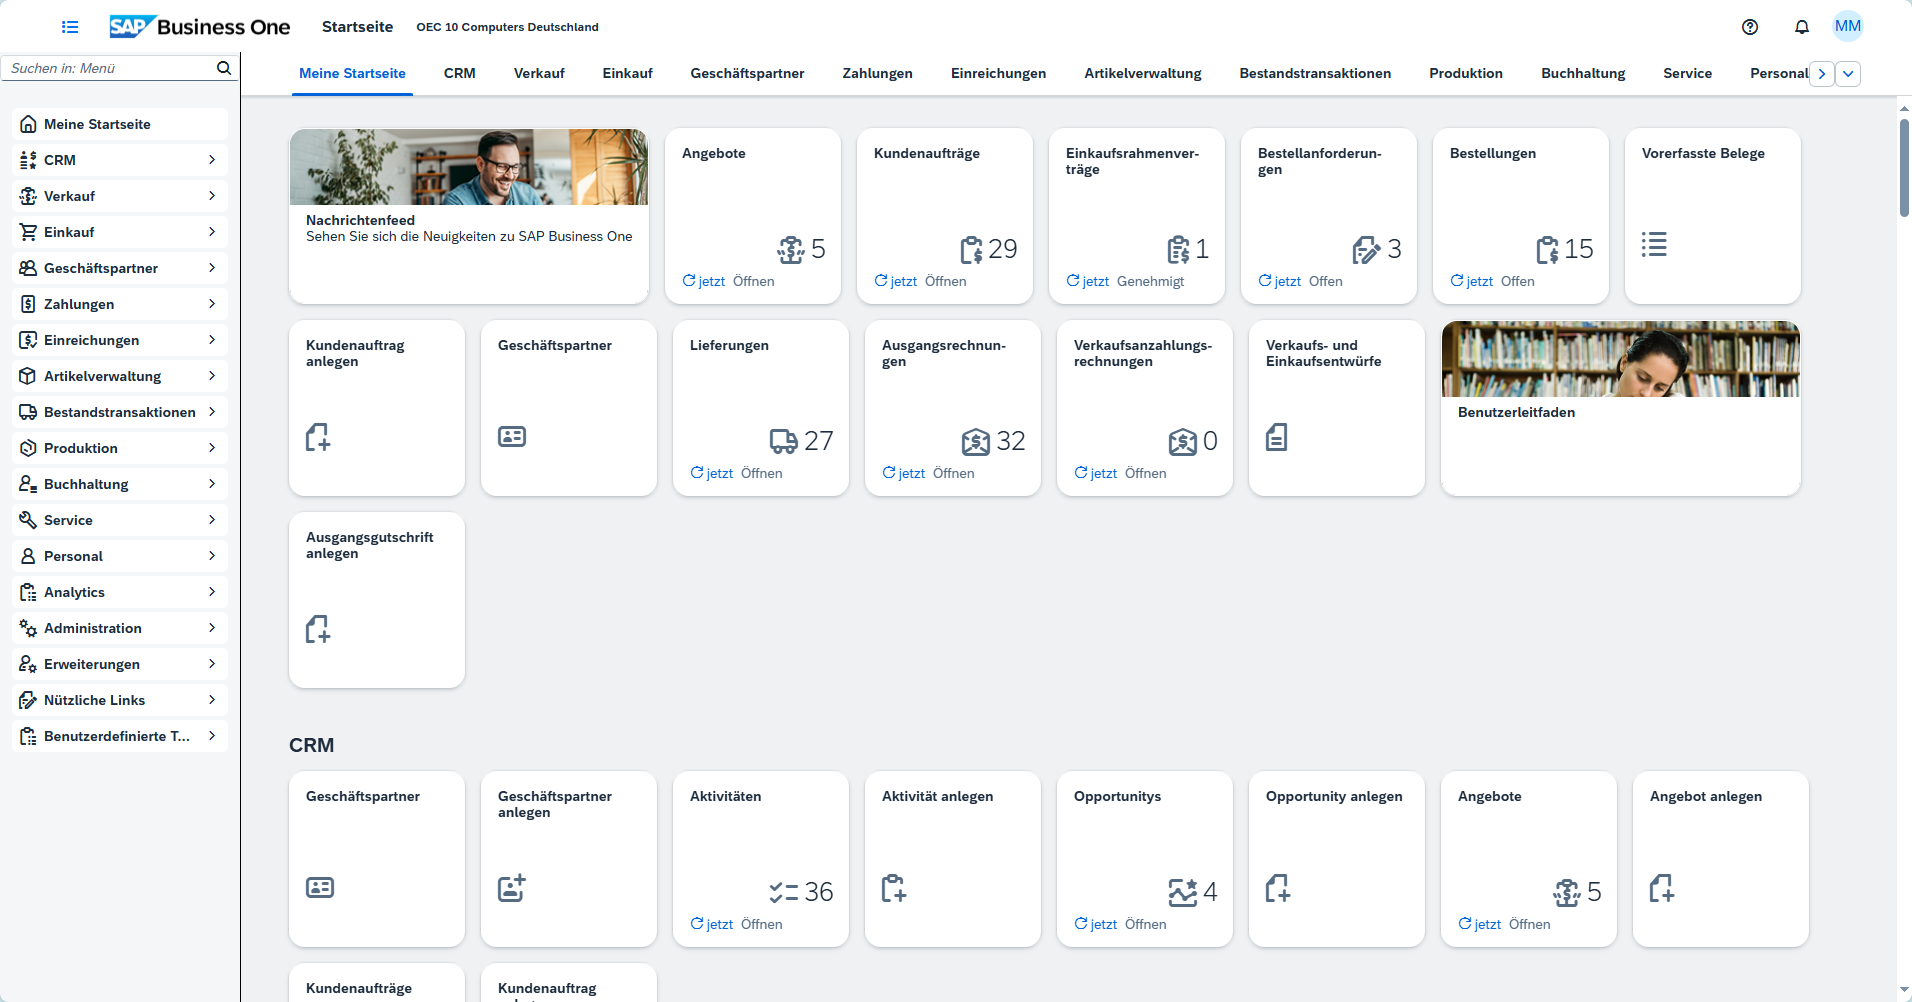Click the Kundenauftrag anlegen document-plus icon

pyautogui.click(x=318, y=437)
